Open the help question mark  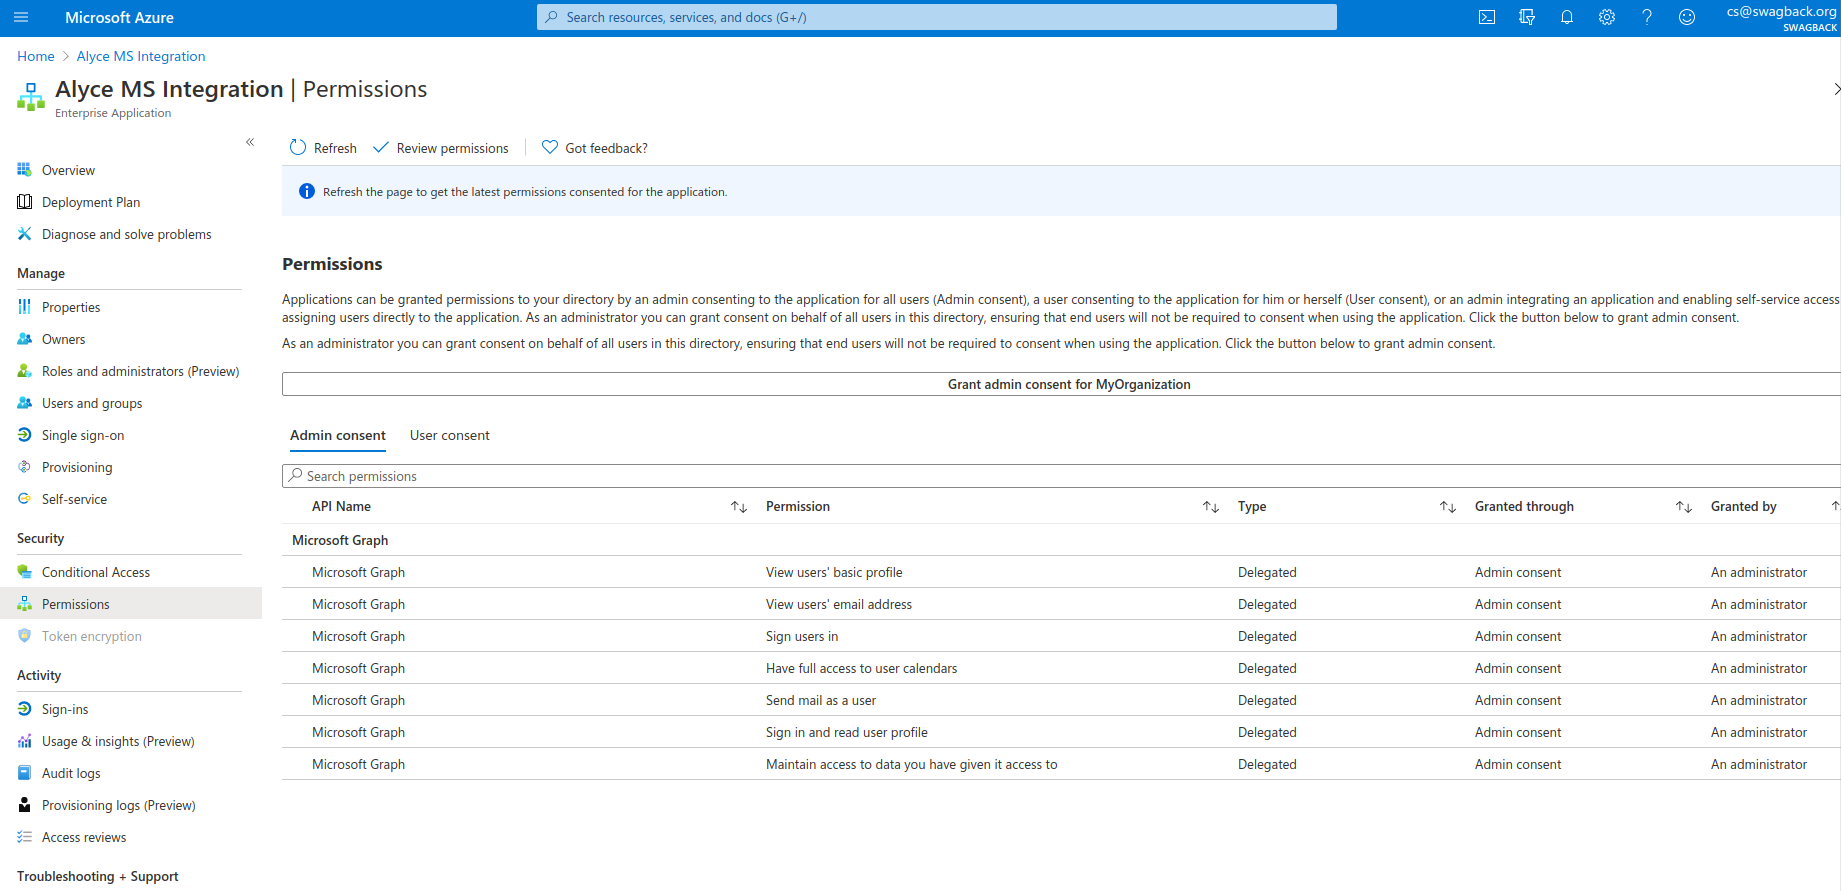(x=1647, y=17)
